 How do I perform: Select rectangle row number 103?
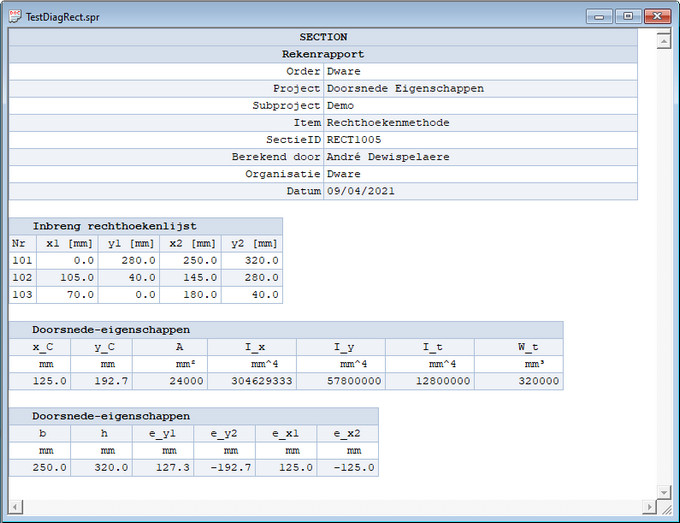tap(22, 295)
